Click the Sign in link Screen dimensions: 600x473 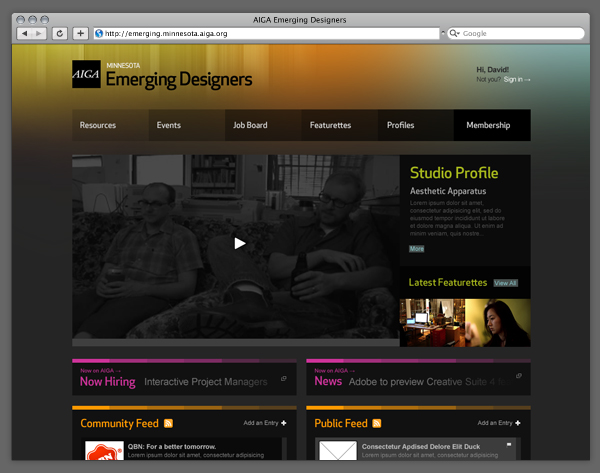click(517, 79)
